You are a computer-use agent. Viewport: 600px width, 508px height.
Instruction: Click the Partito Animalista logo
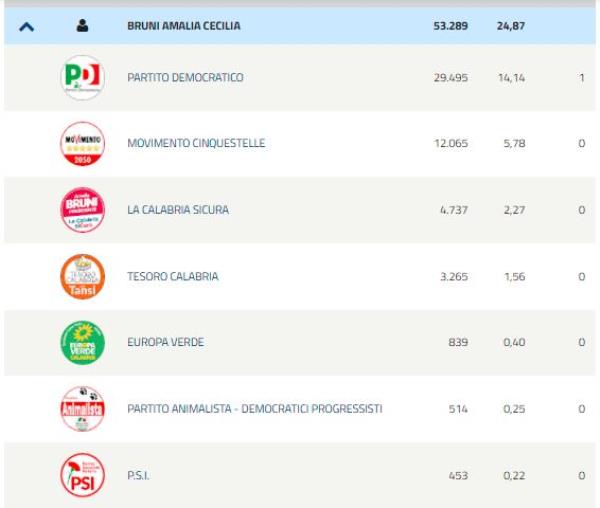click(x=82, y=408)
